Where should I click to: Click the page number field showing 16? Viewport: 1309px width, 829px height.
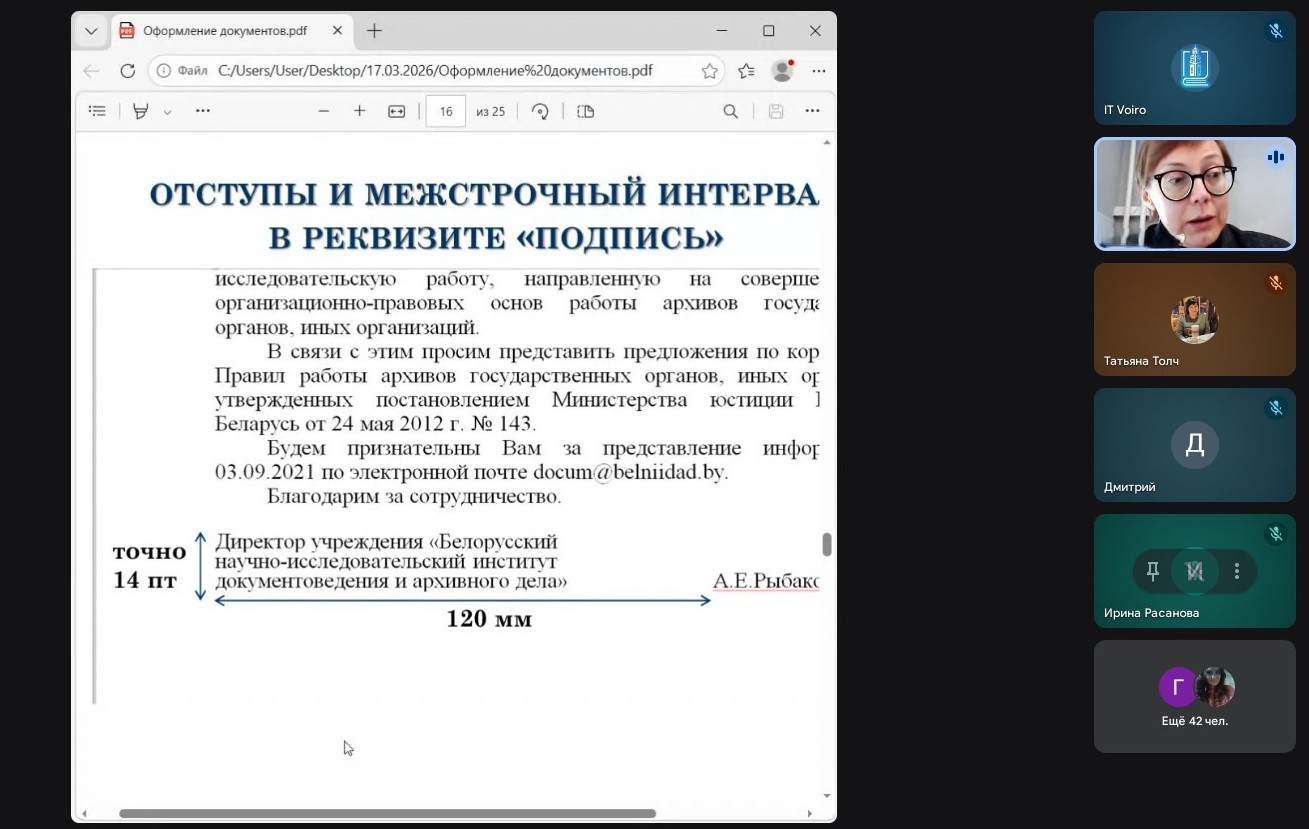(x=446, y=111)
